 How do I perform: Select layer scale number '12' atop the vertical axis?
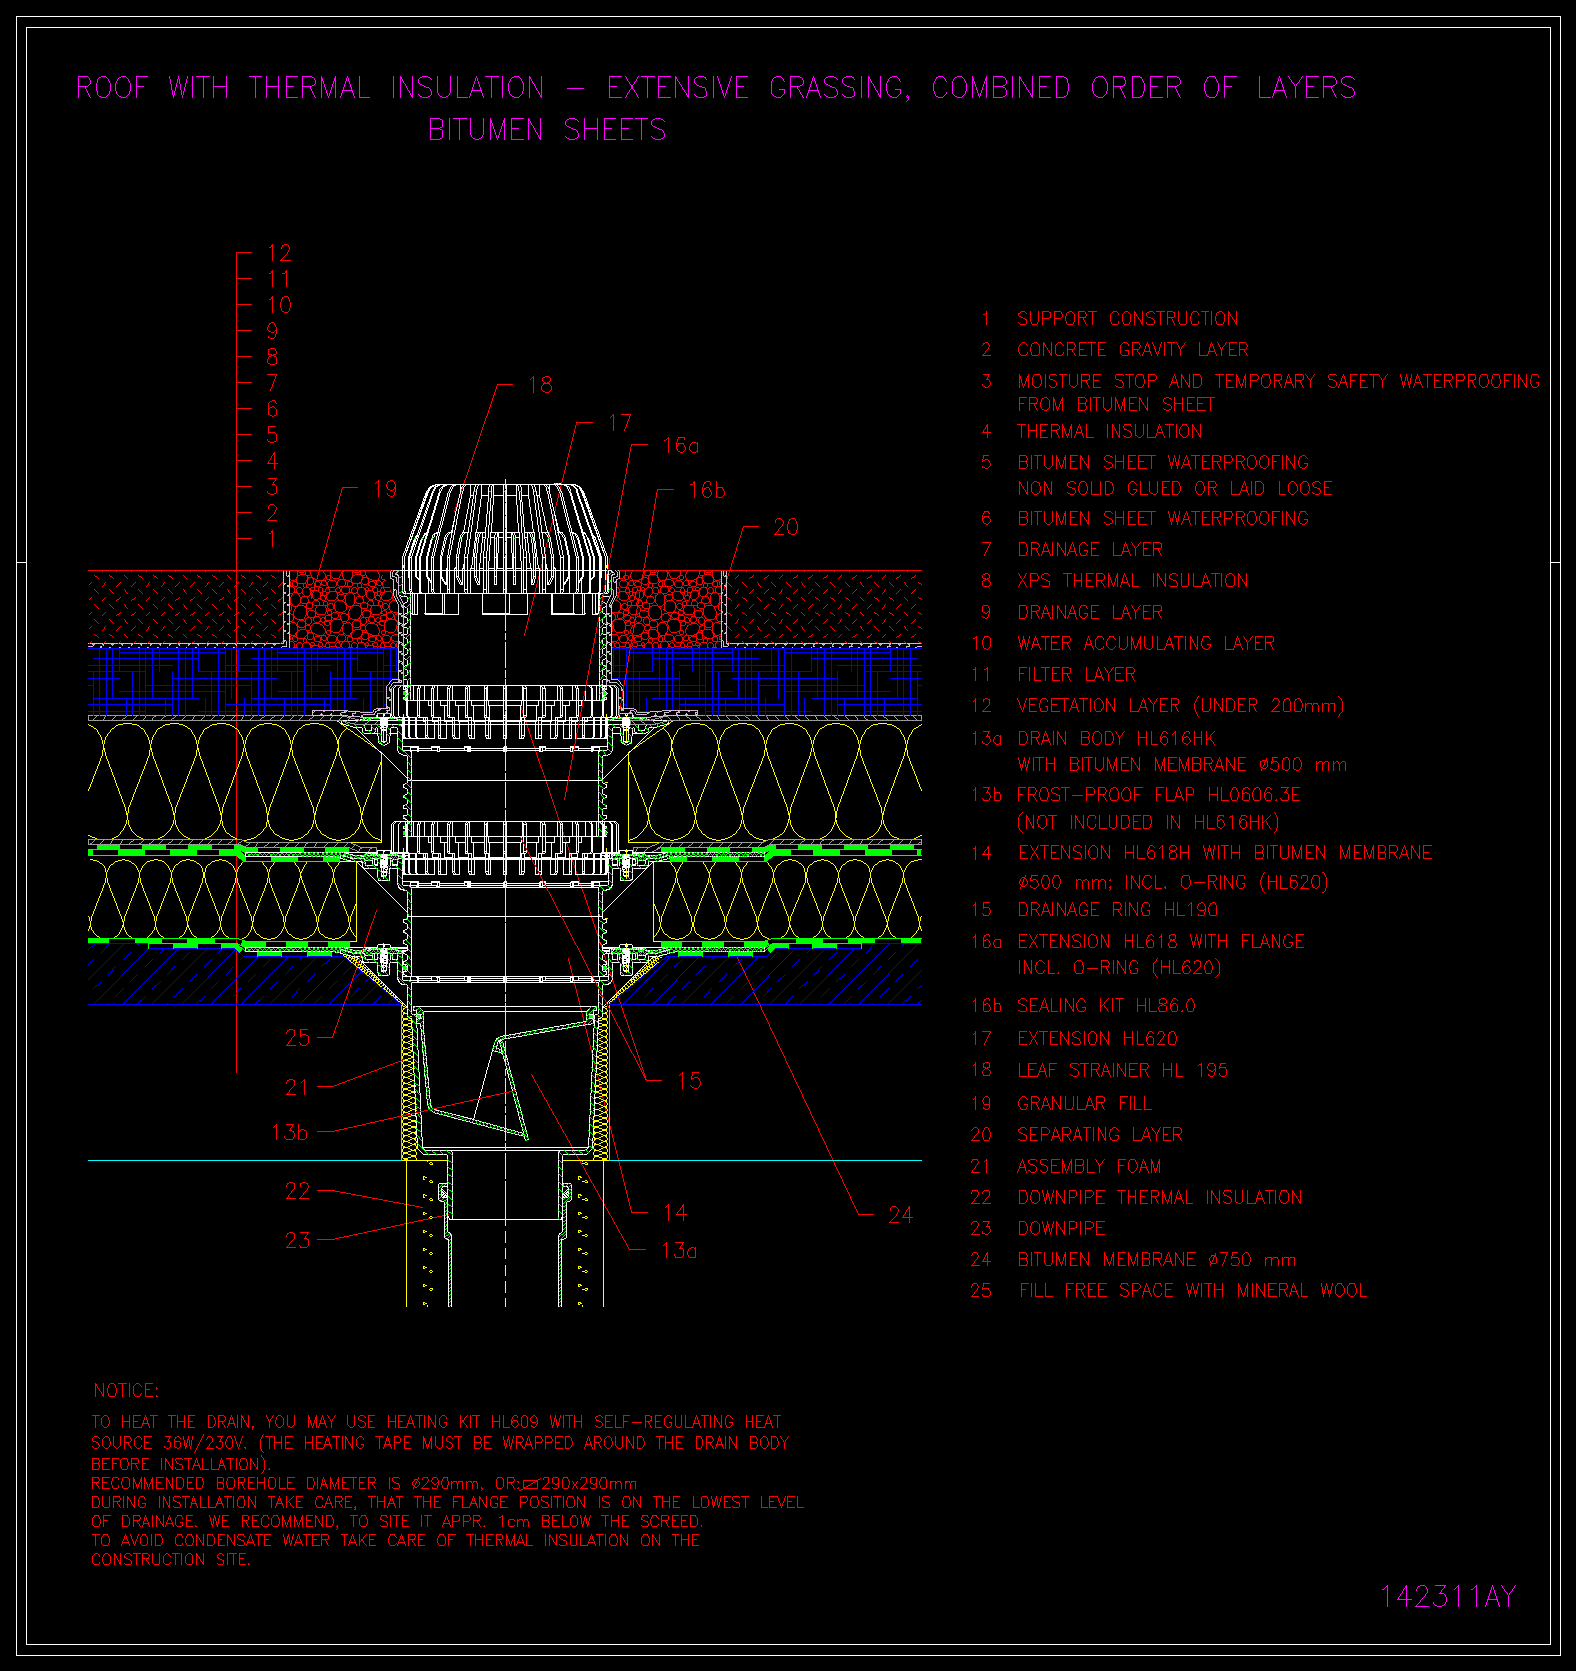279,253
